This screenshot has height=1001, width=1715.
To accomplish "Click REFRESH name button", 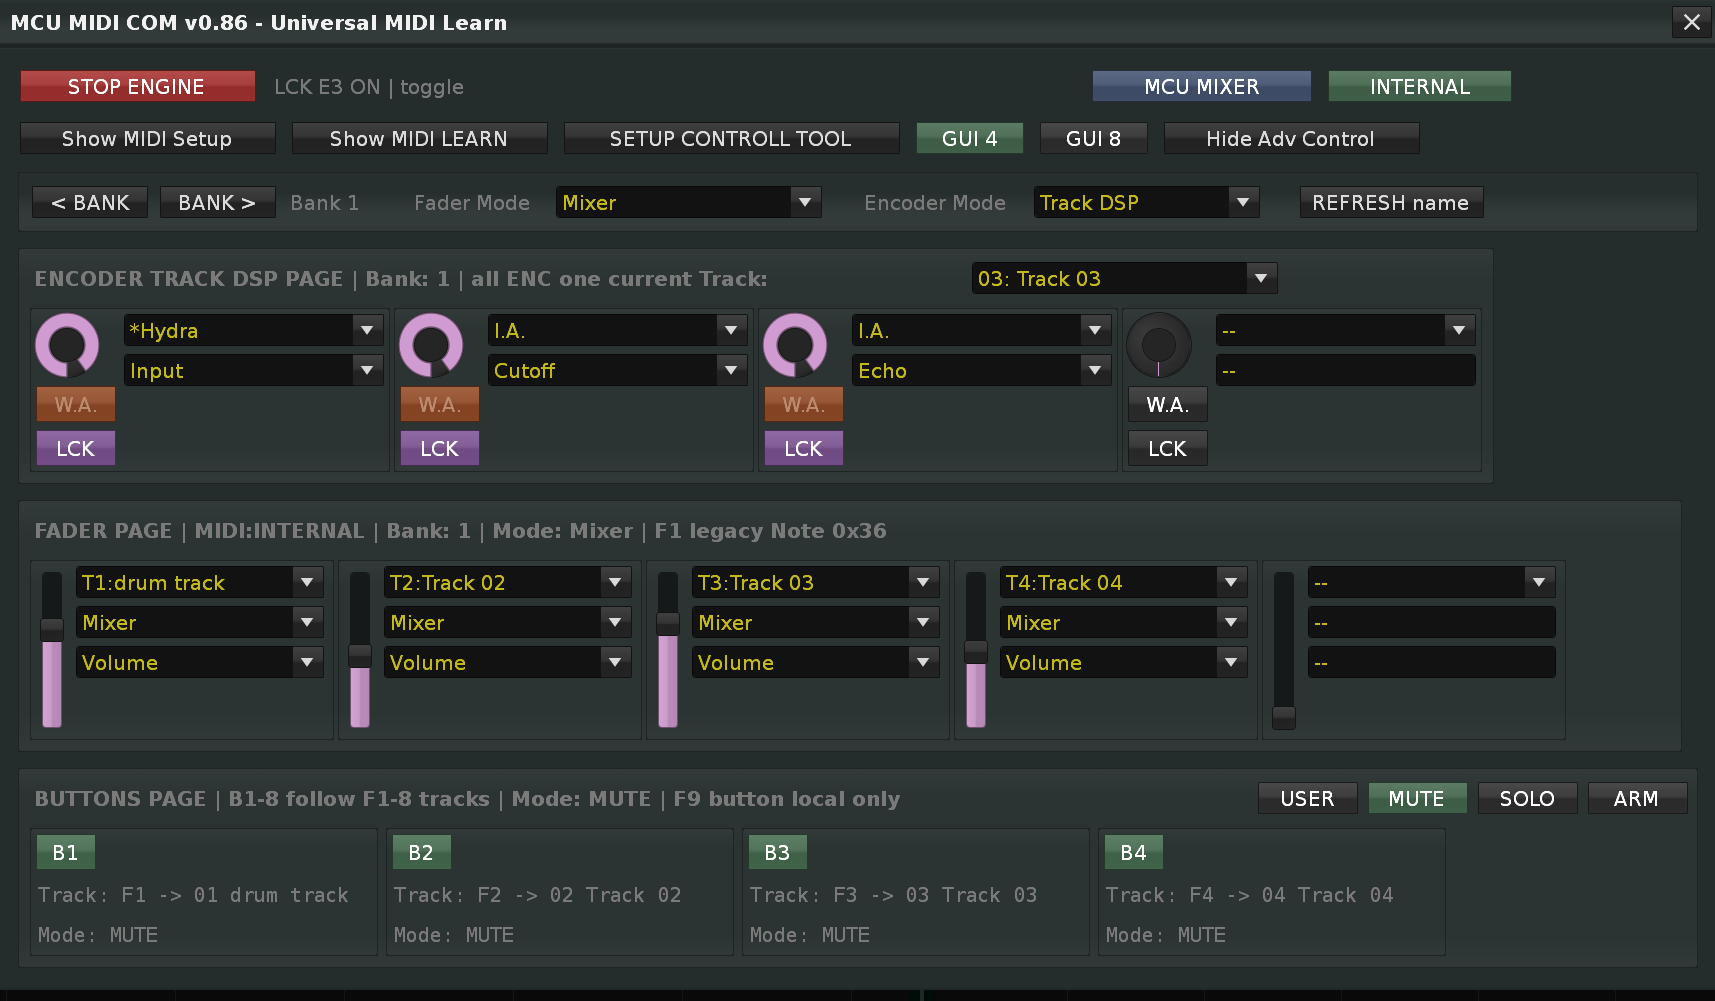I will (1391, 203).
